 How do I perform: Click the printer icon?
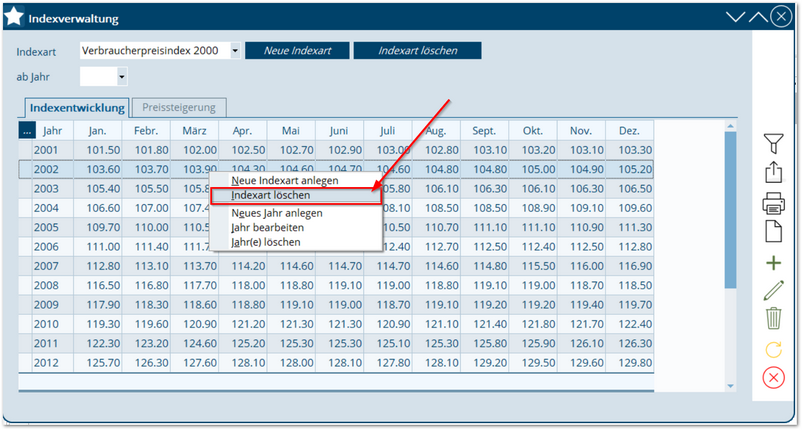pyautogui.click(x=773, y=203)
